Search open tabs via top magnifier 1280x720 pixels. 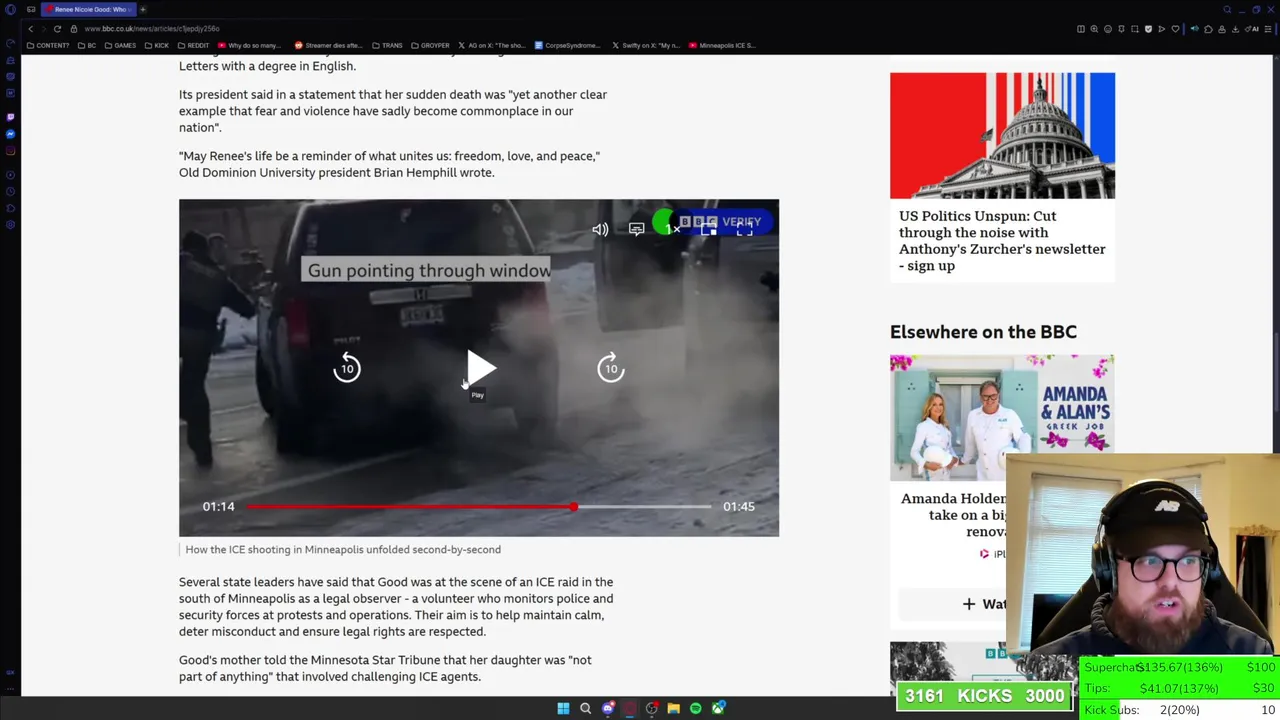(1227, 9)
